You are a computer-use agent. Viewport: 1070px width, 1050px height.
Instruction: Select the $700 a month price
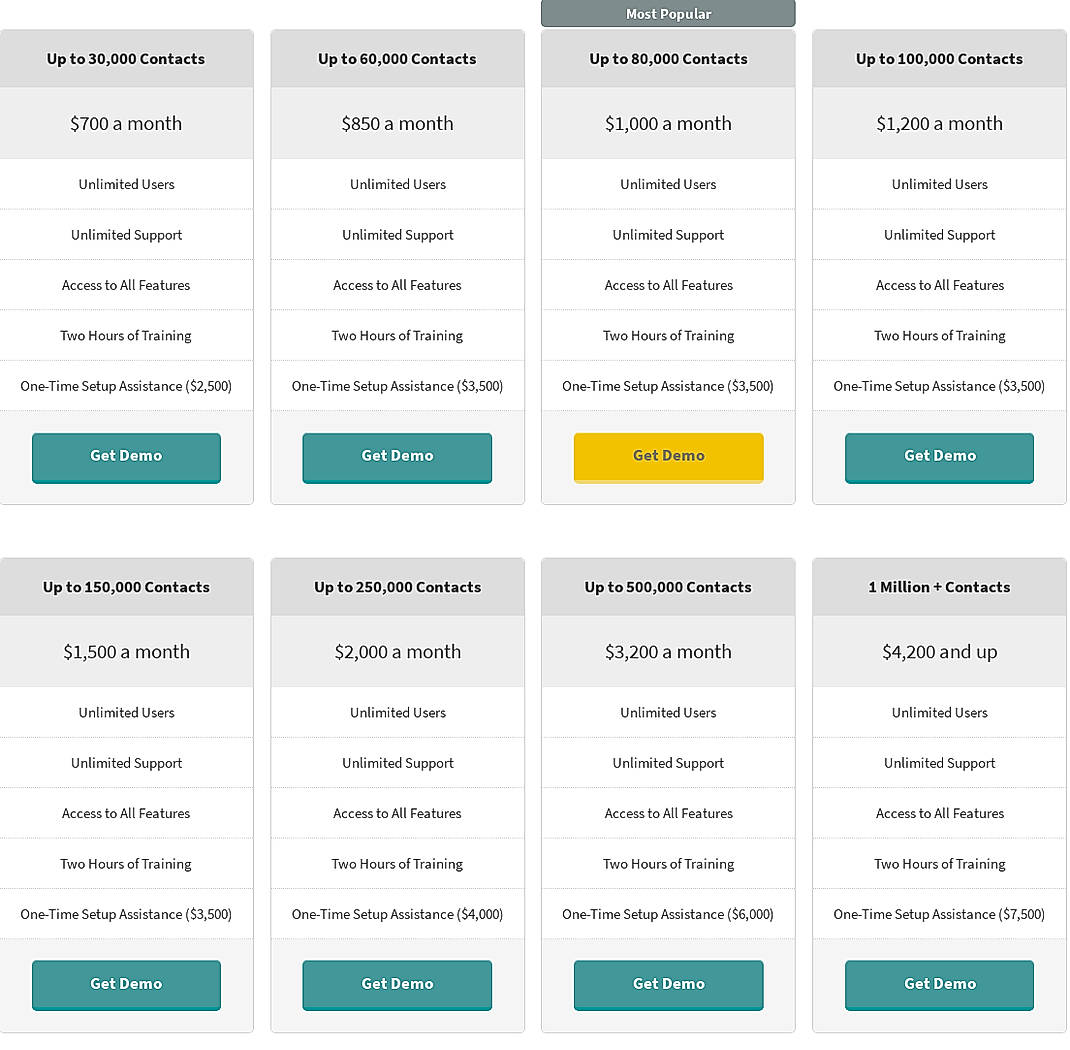(126, 123)
